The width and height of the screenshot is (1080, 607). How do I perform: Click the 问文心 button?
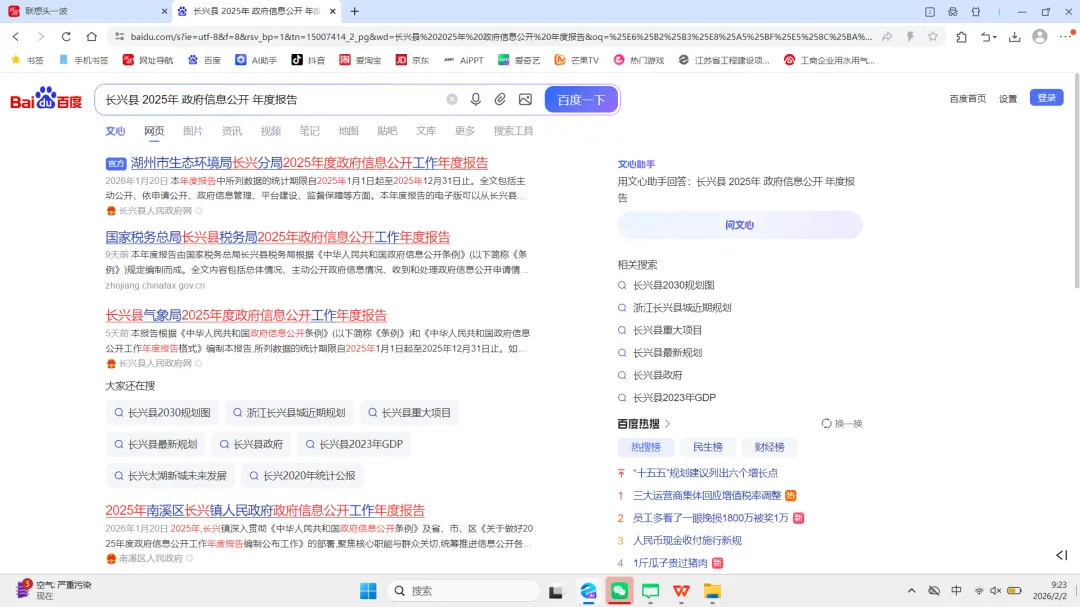(x=740, y=225)
